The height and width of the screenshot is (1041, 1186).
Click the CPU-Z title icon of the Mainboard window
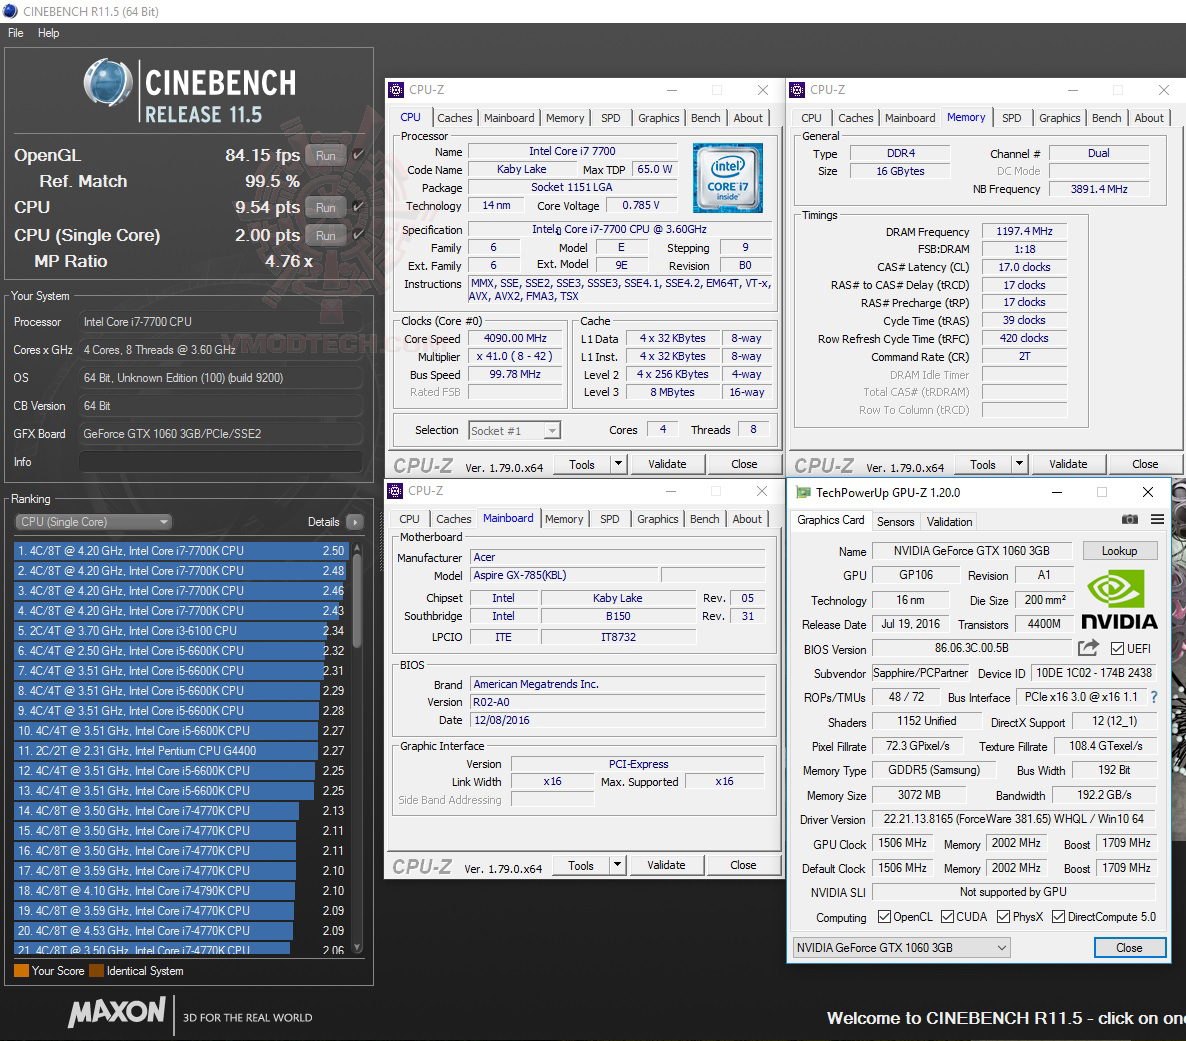pos(396,491)
